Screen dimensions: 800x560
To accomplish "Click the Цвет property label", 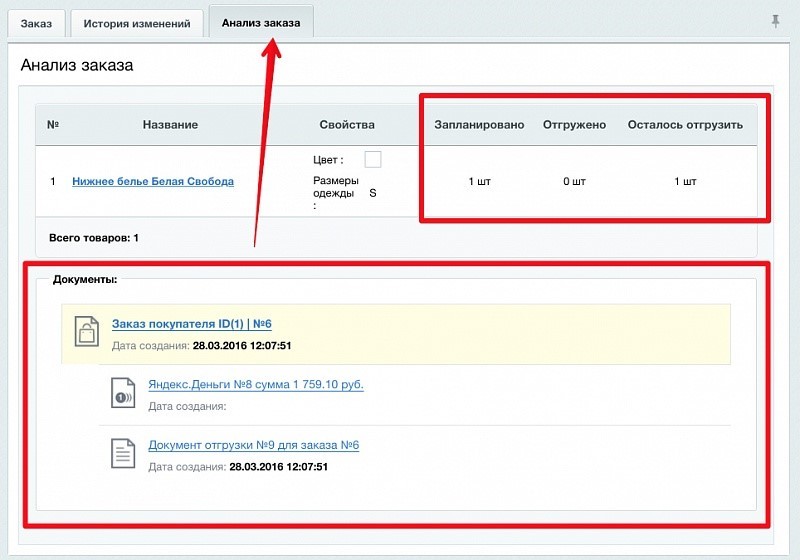I will click(x=328, y=160).
